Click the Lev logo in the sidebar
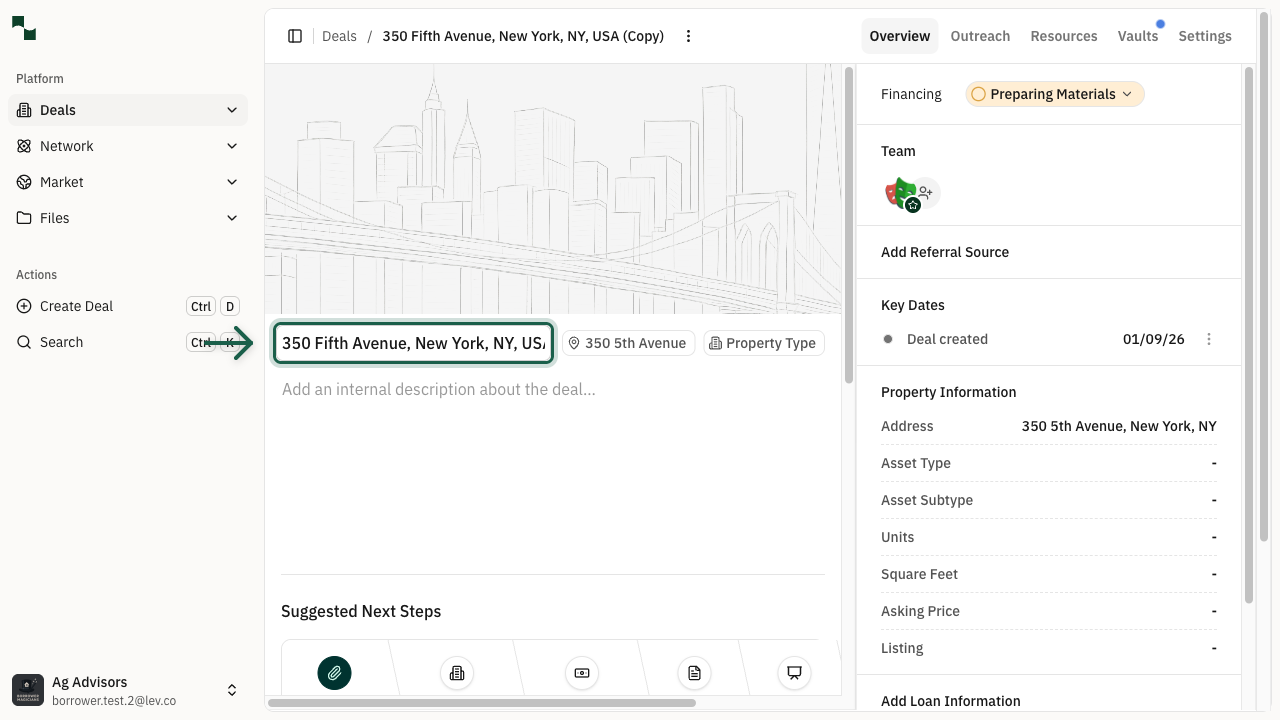This screenshot has height=720, width=1280. [24, 28]
